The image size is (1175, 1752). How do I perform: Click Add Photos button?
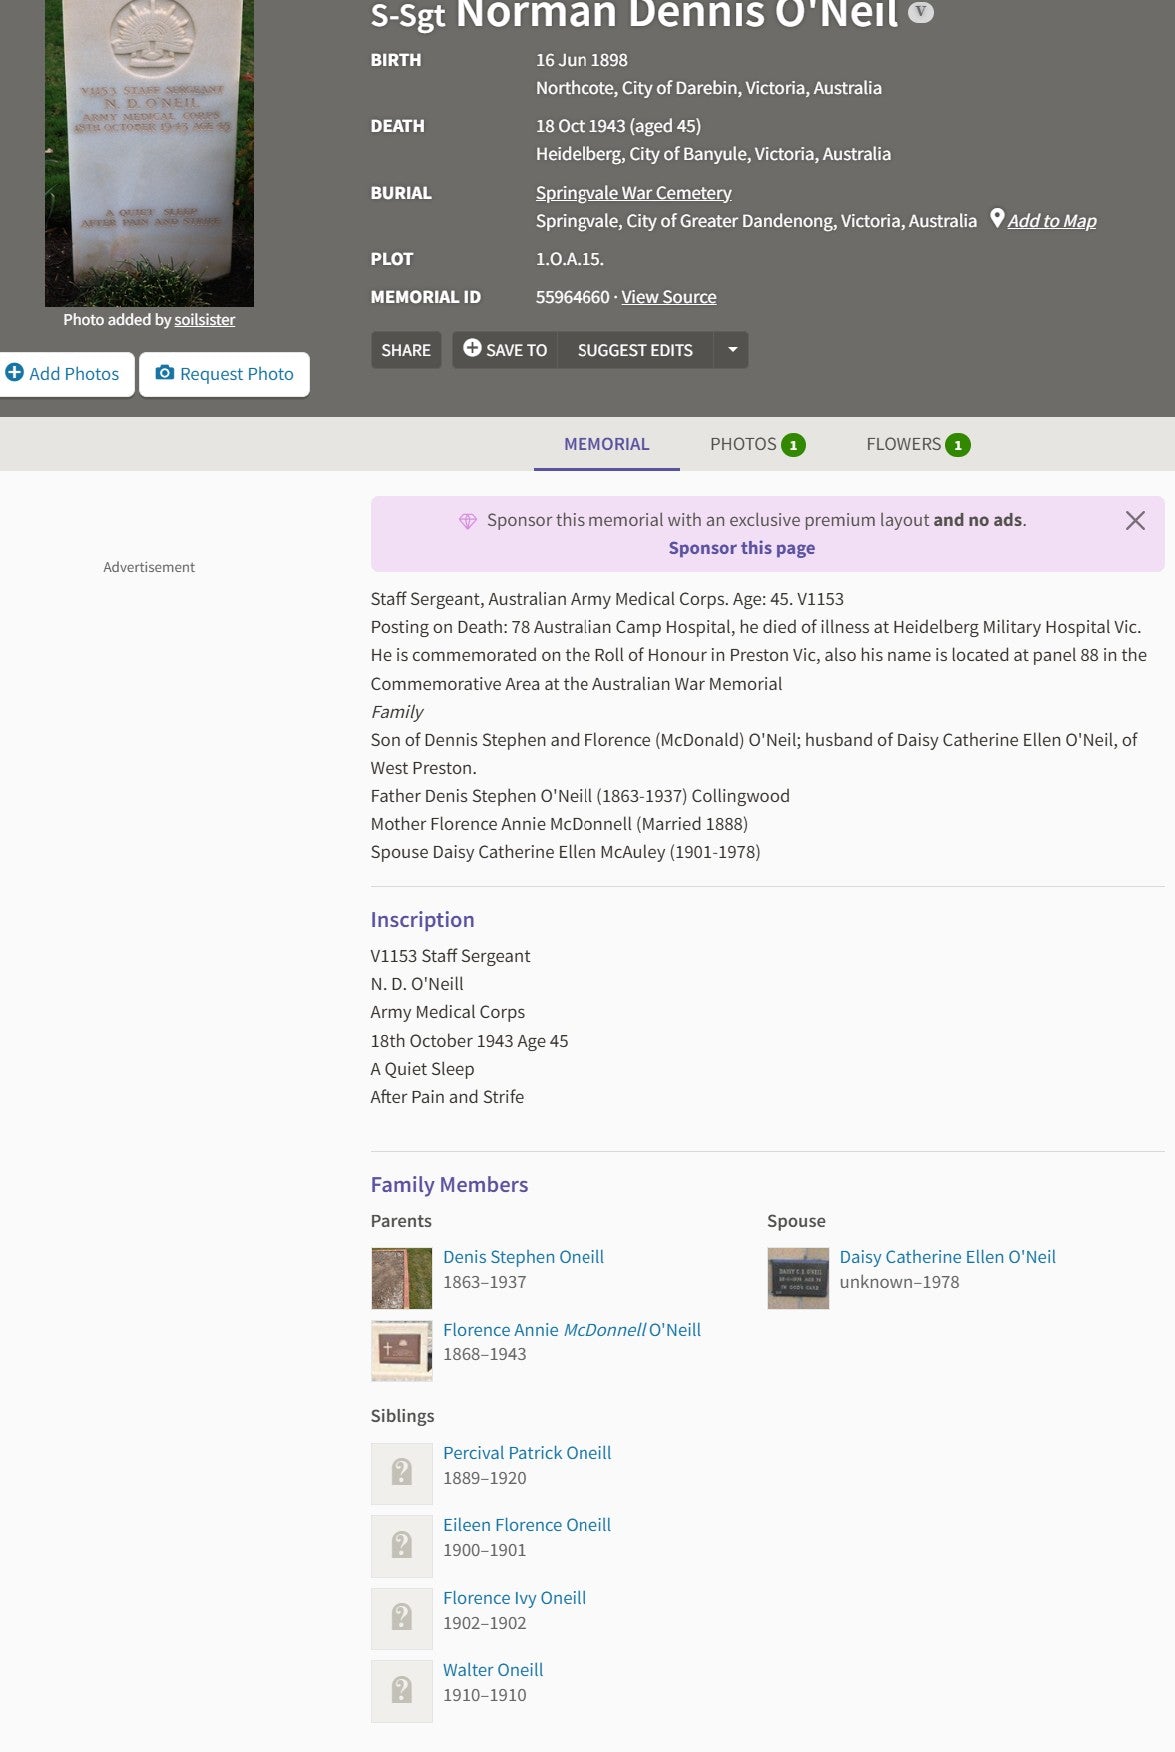click(x=63, y=374)
